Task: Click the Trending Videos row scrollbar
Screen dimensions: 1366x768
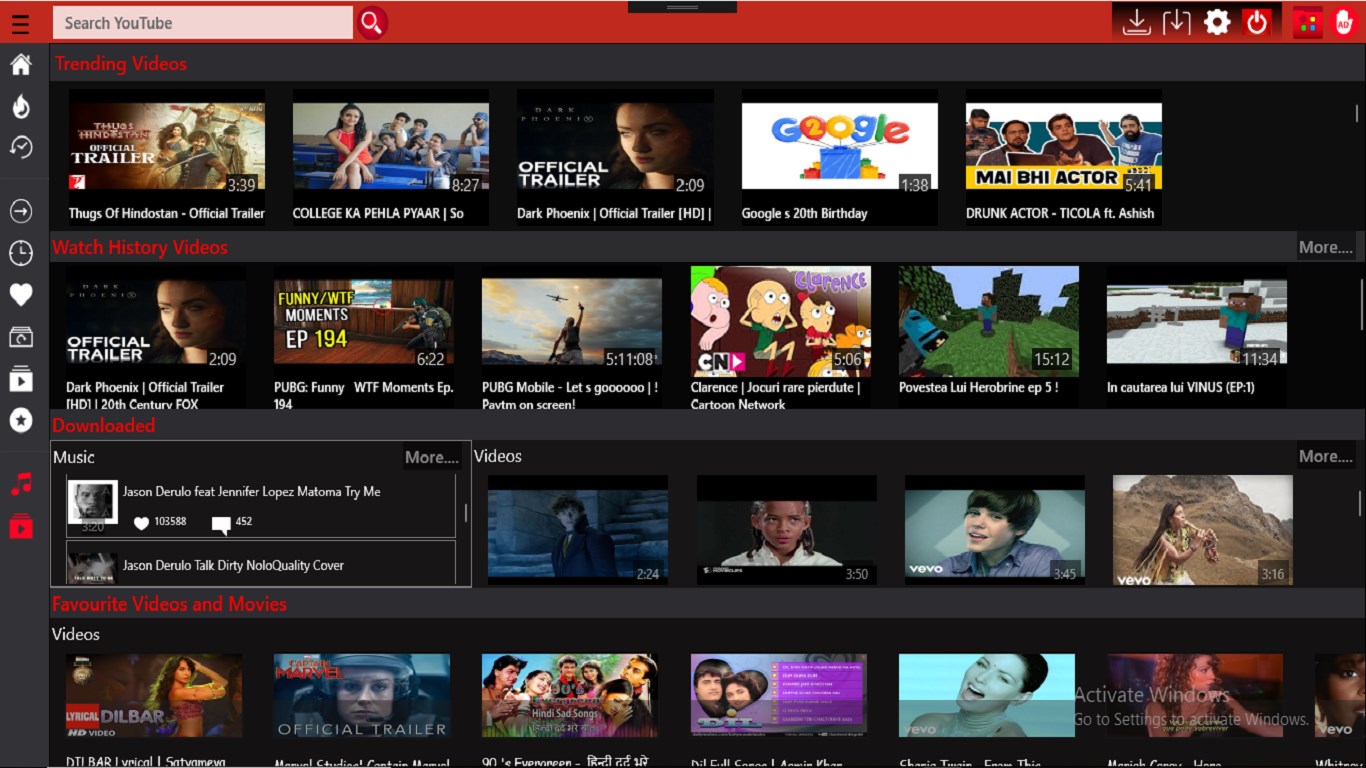Action: click(1357, 114)
